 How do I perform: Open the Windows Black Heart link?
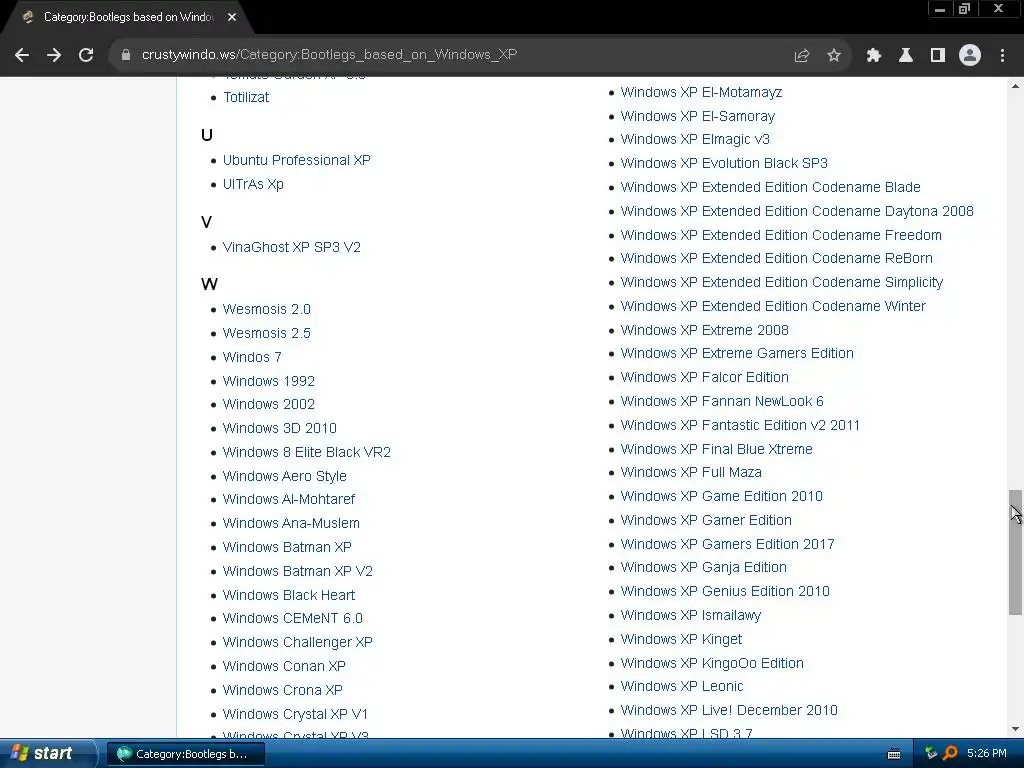(x=289, y=595)
